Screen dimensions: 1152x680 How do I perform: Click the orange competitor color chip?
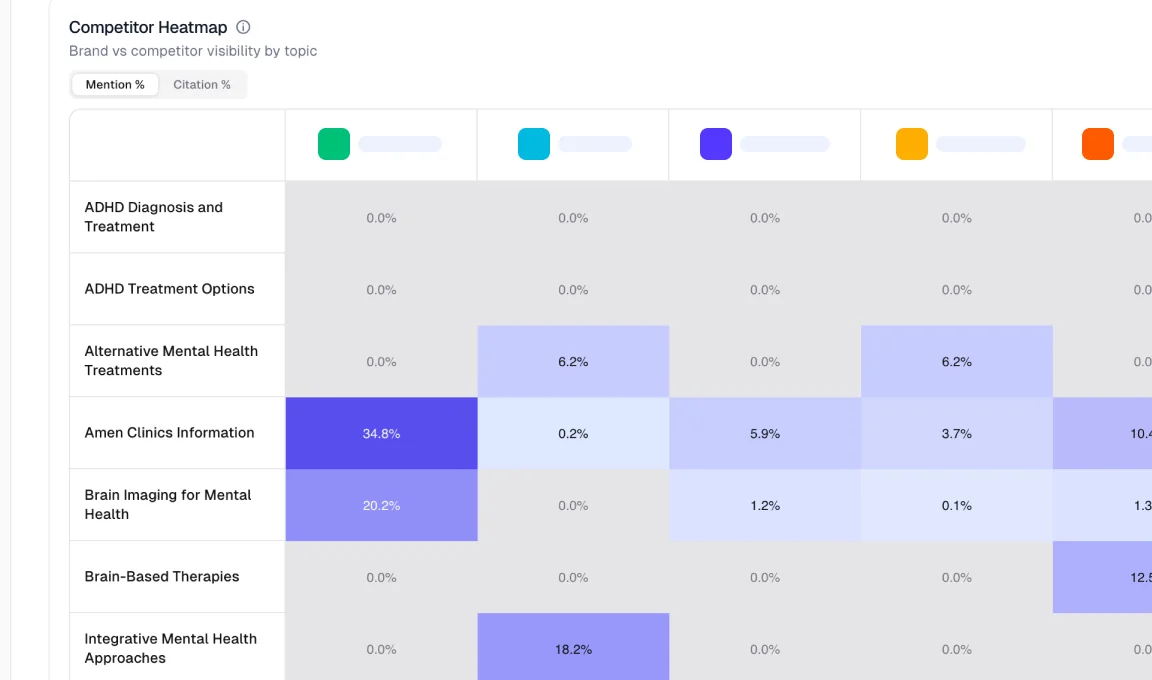click(x=1097, y=144)
